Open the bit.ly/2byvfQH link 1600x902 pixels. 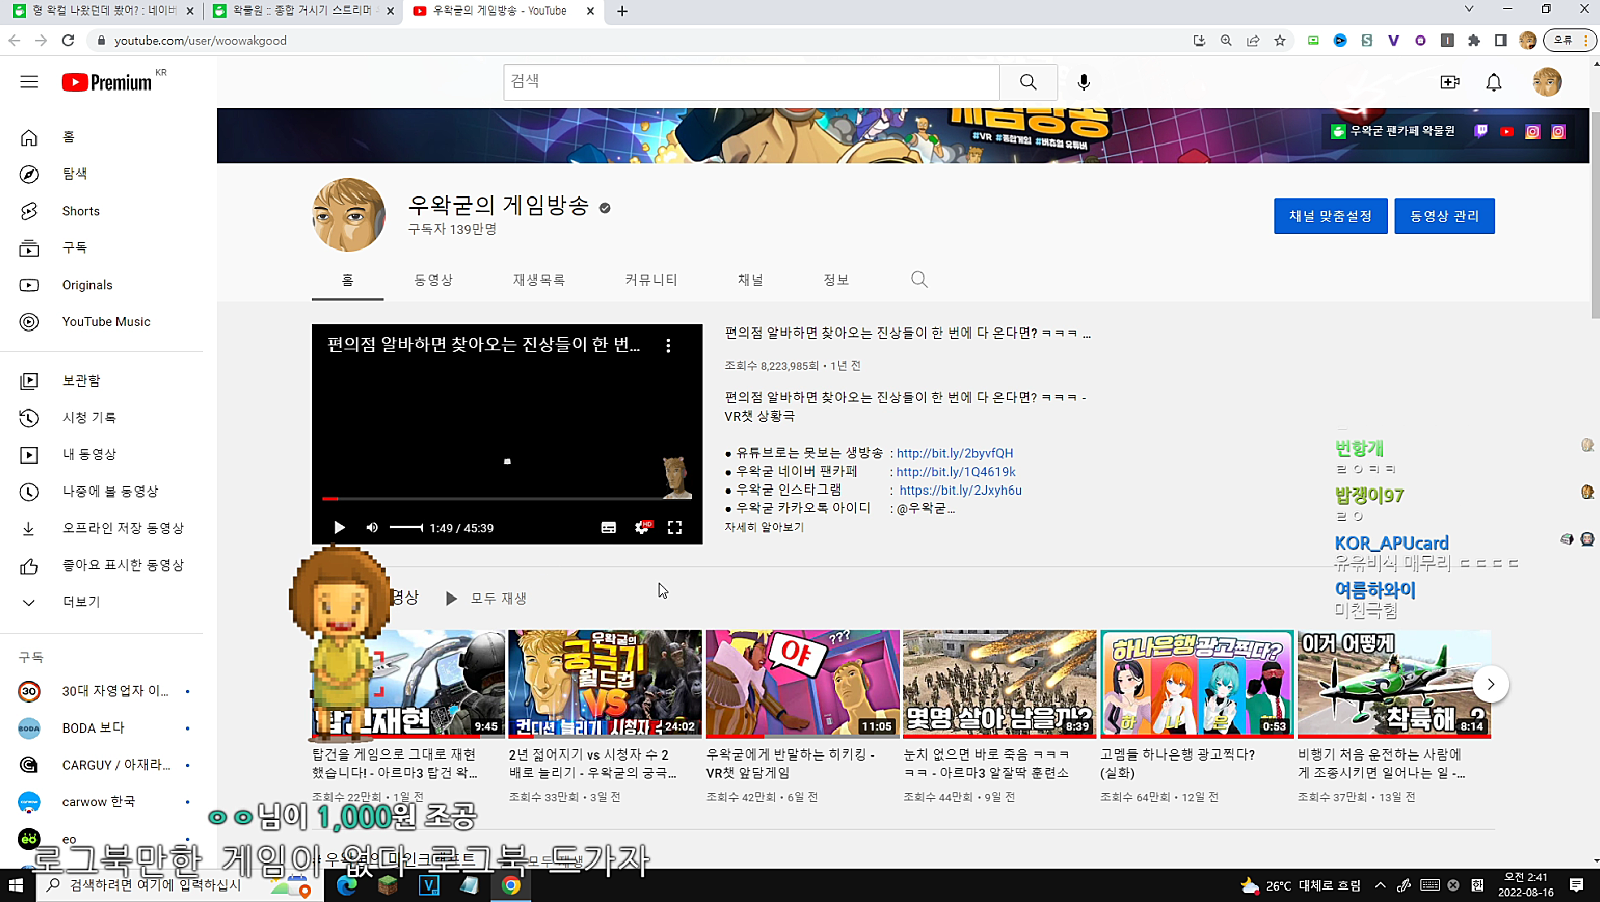954,453
